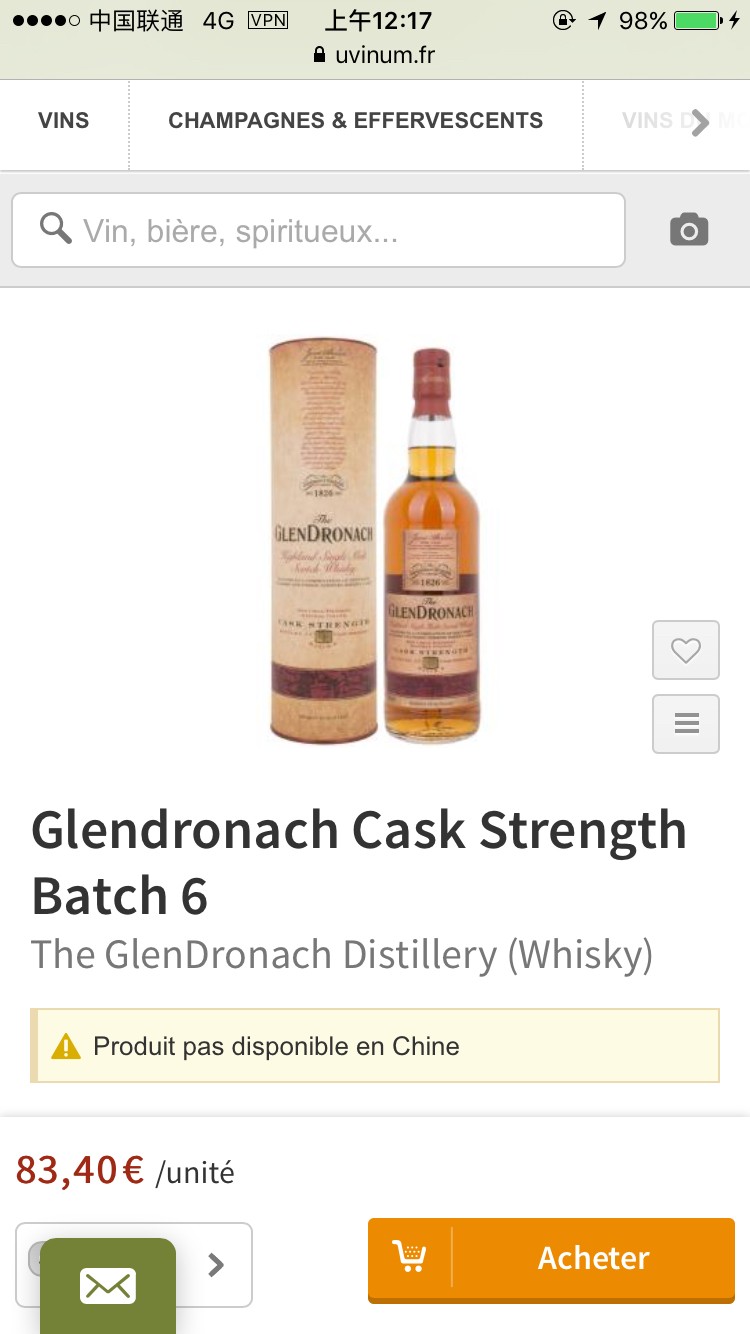The width and height of the screenshot is (750, 1334).
Task: Add whisky to favorites with heart icon
Action: tap(686, 651)
